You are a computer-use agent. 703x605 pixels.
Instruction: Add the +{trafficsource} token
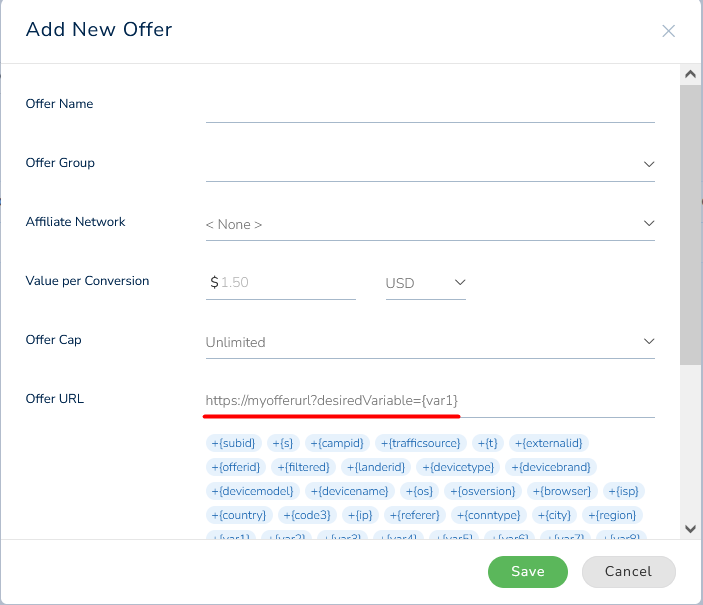pyautogui.click(x=421, y=443)
